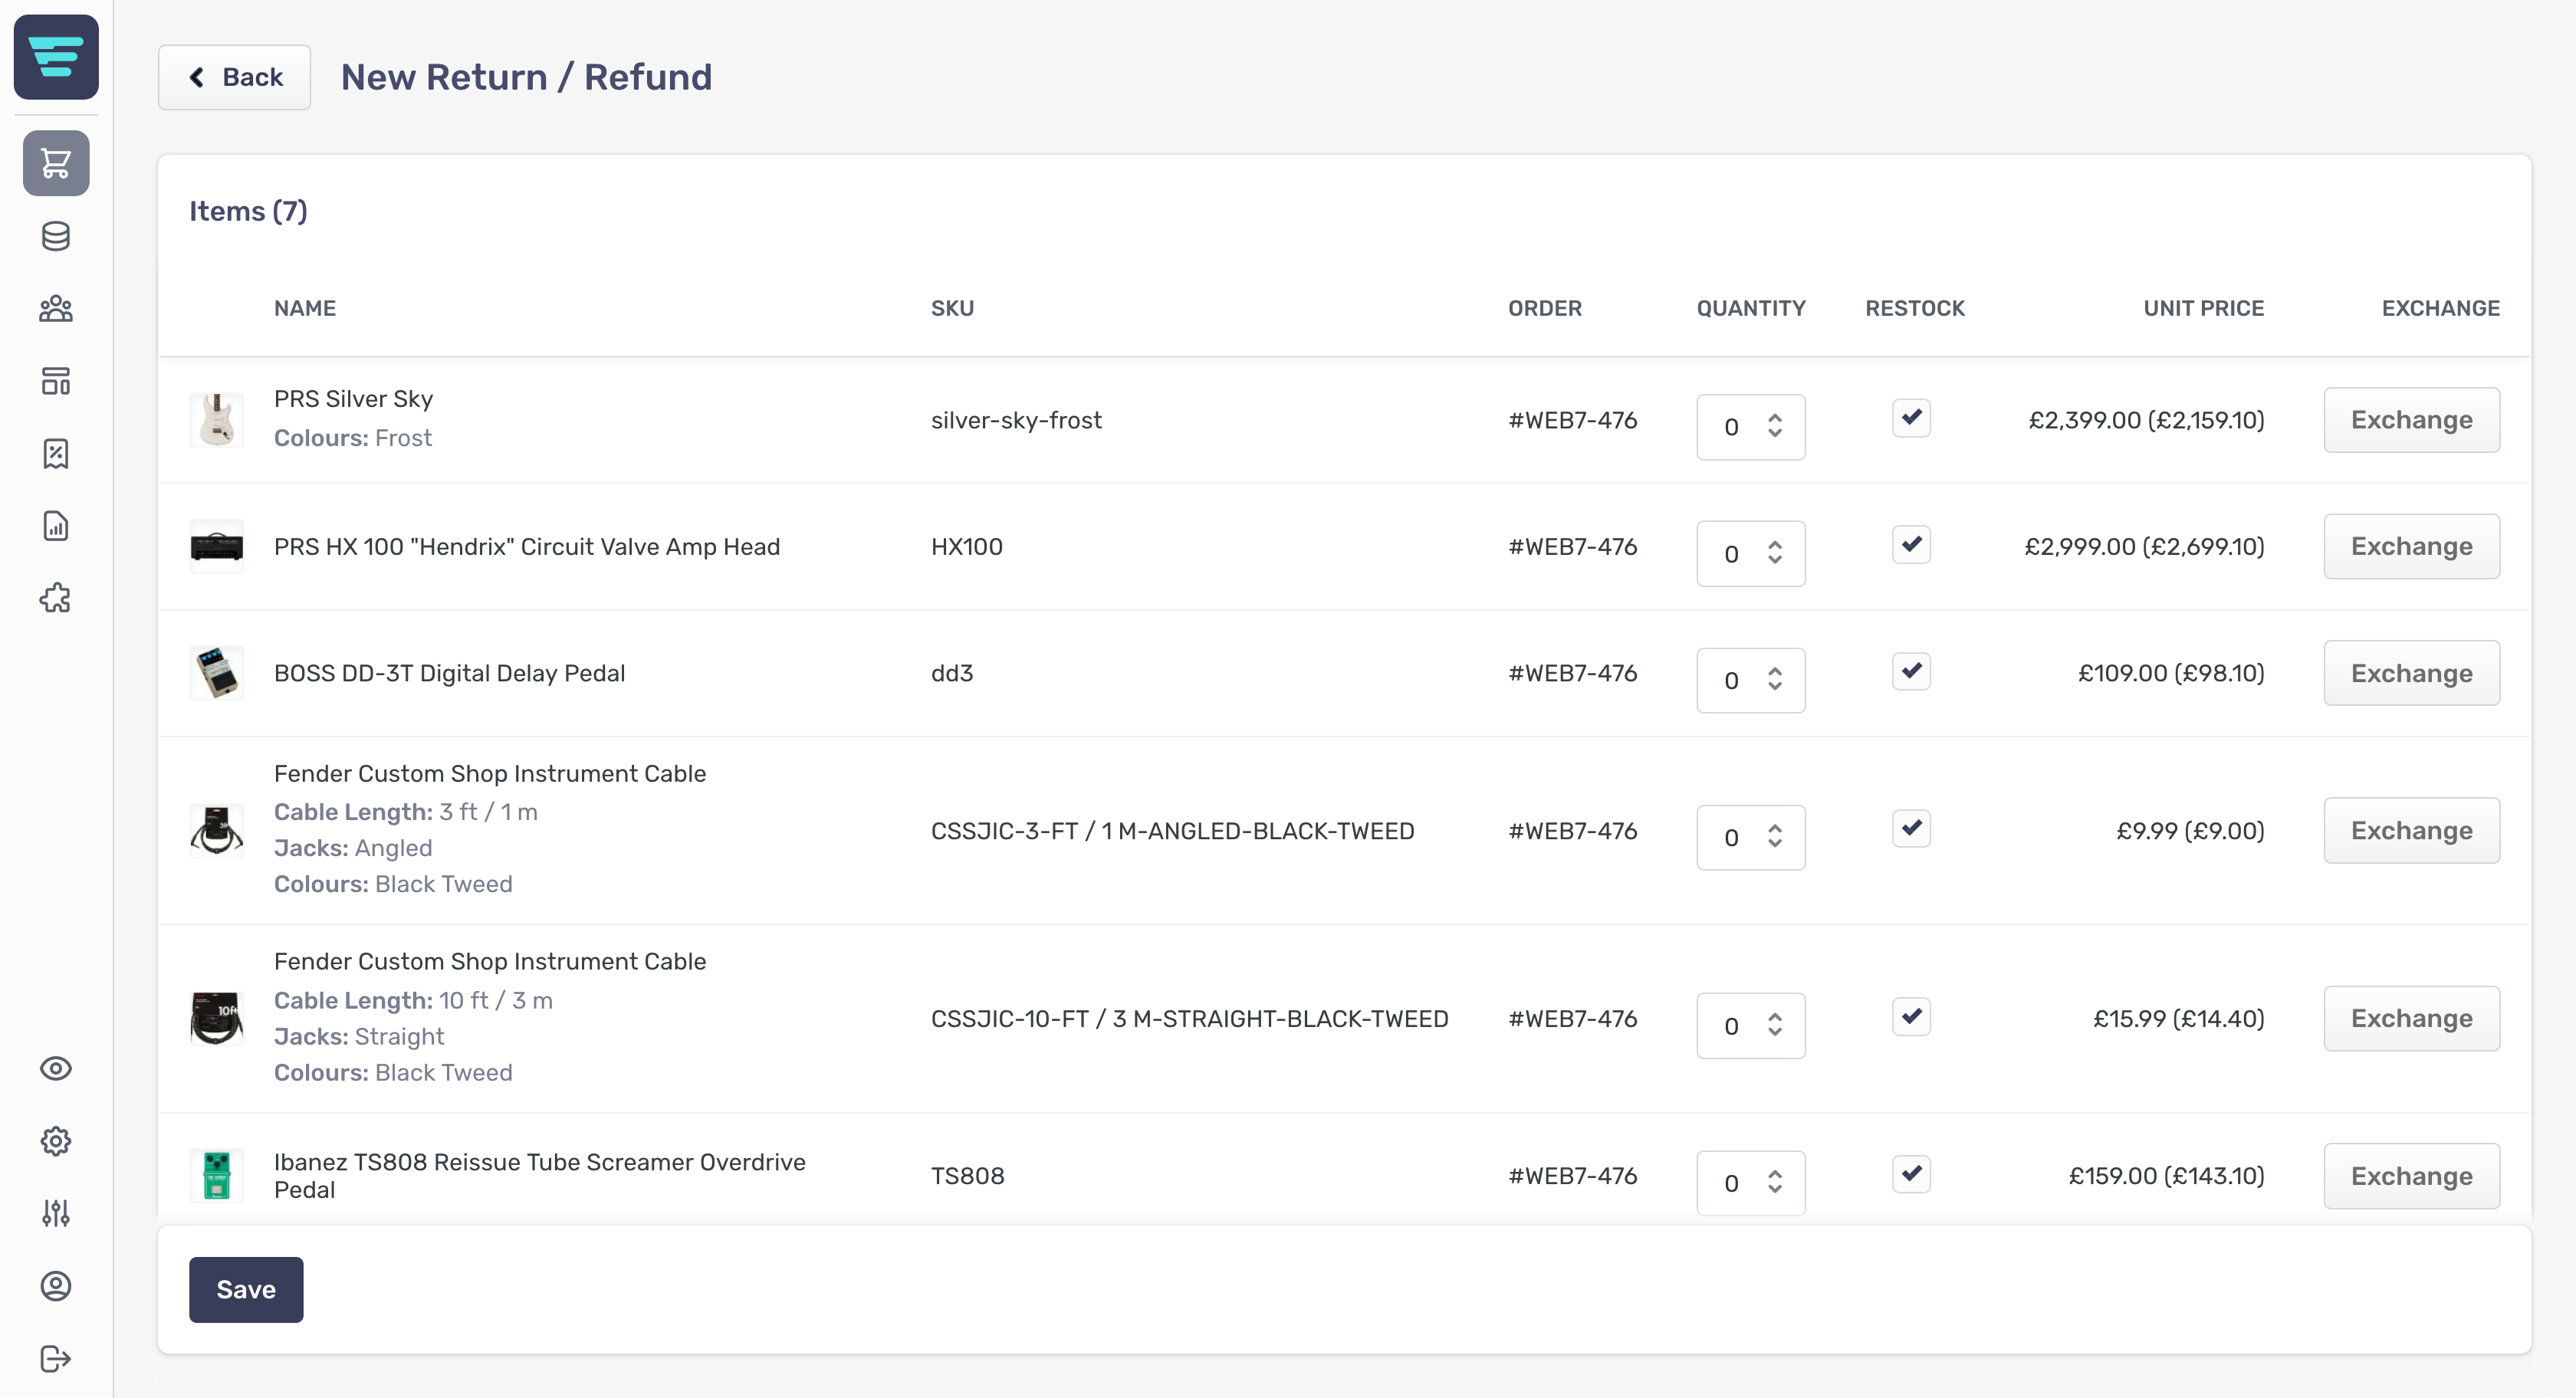Screen dimensions: 2576x1398
Task: Open the database stack icon in sidebar
Action: pos(56,236)
